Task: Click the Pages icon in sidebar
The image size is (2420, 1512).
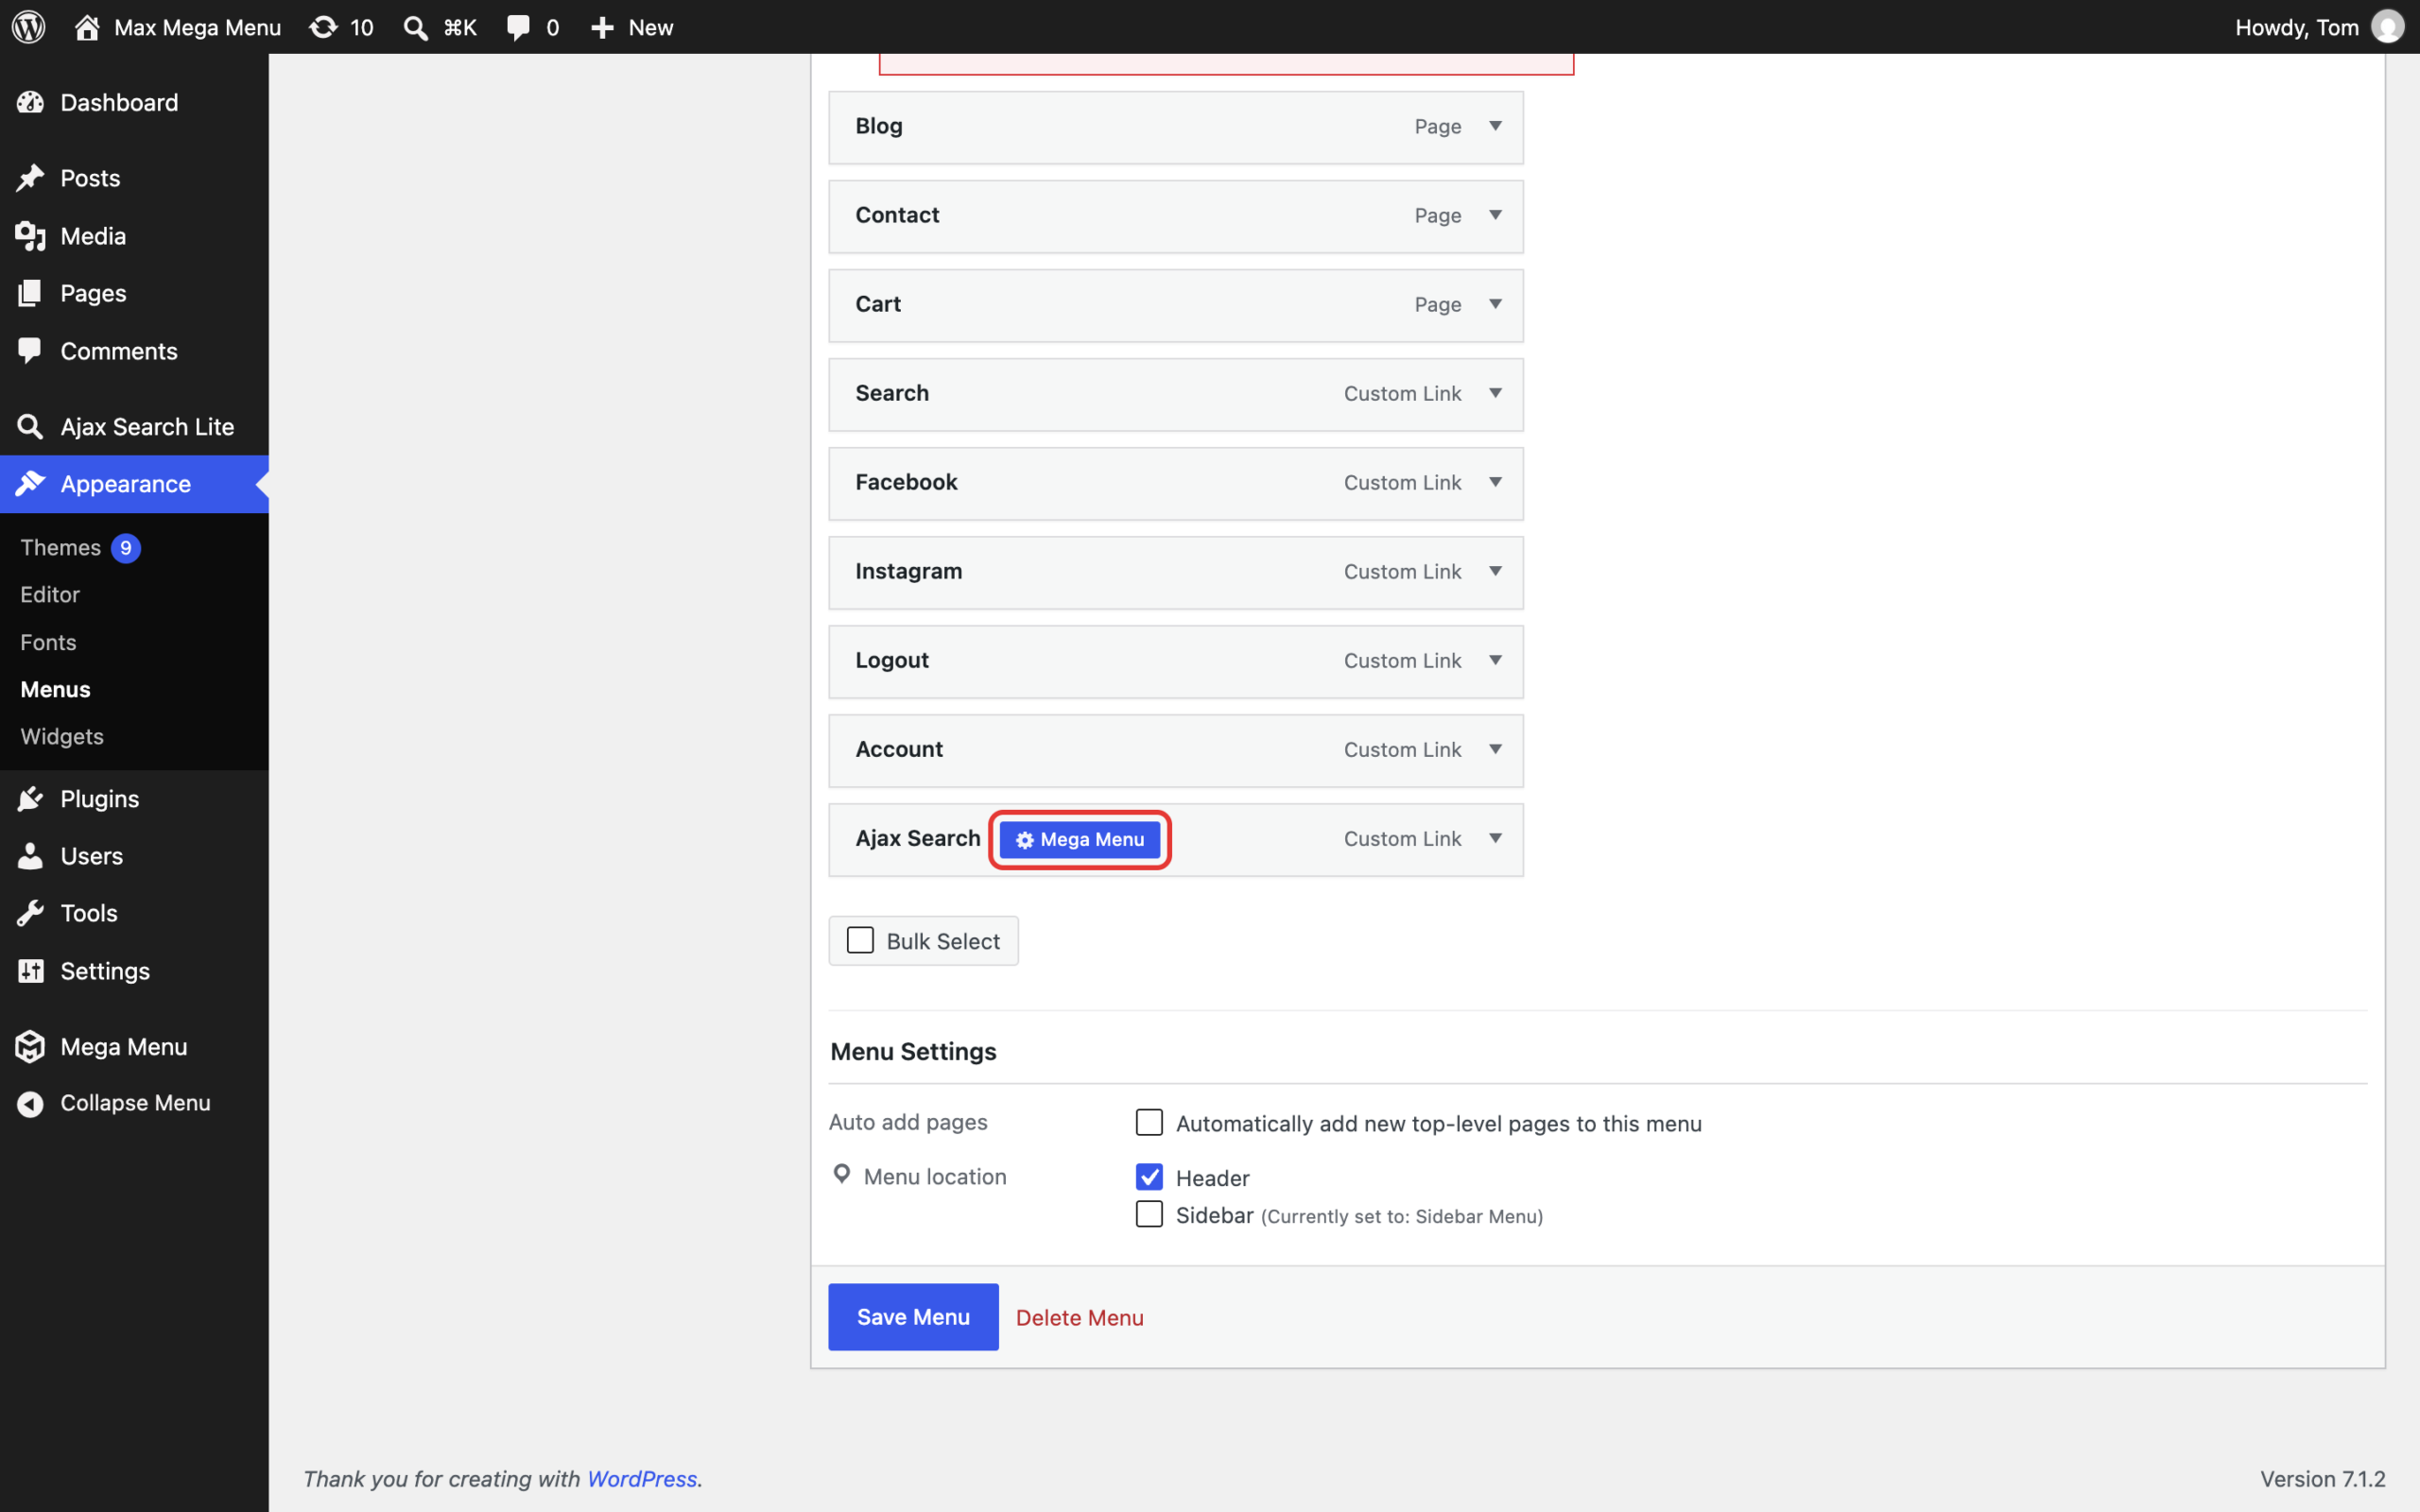Action: [x=30, y=293]
